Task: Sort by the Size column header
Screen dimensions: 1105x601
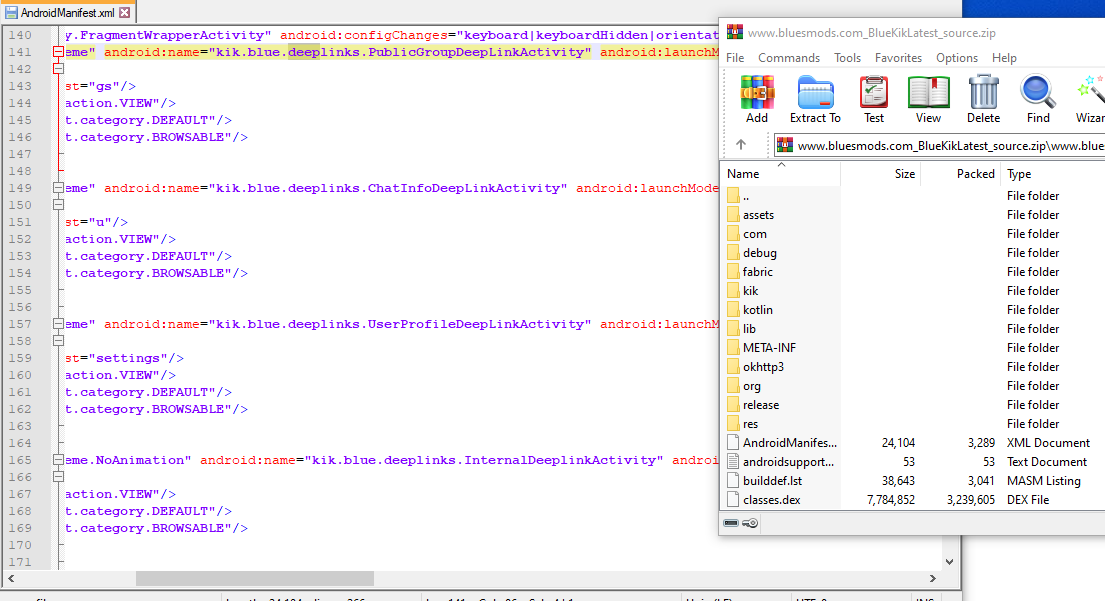Action: point(880,173)
